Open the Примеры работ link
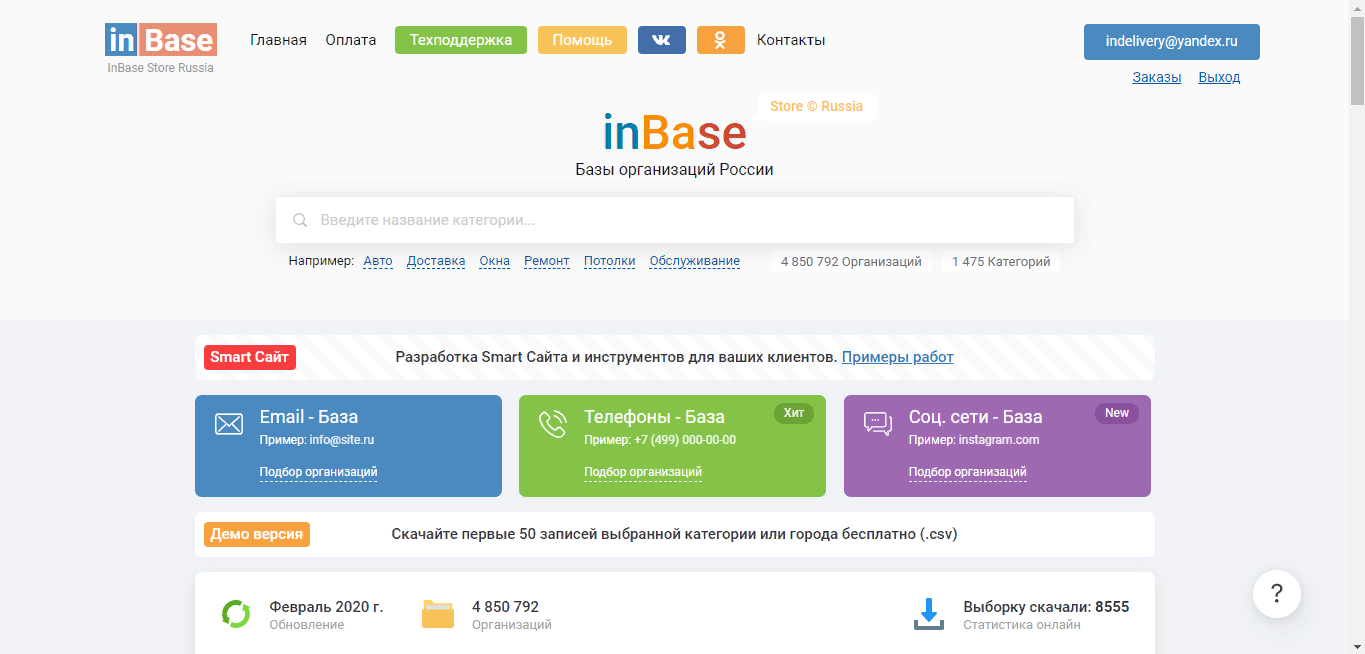This screenshot has width=1365, height=654. pos(898,357)
